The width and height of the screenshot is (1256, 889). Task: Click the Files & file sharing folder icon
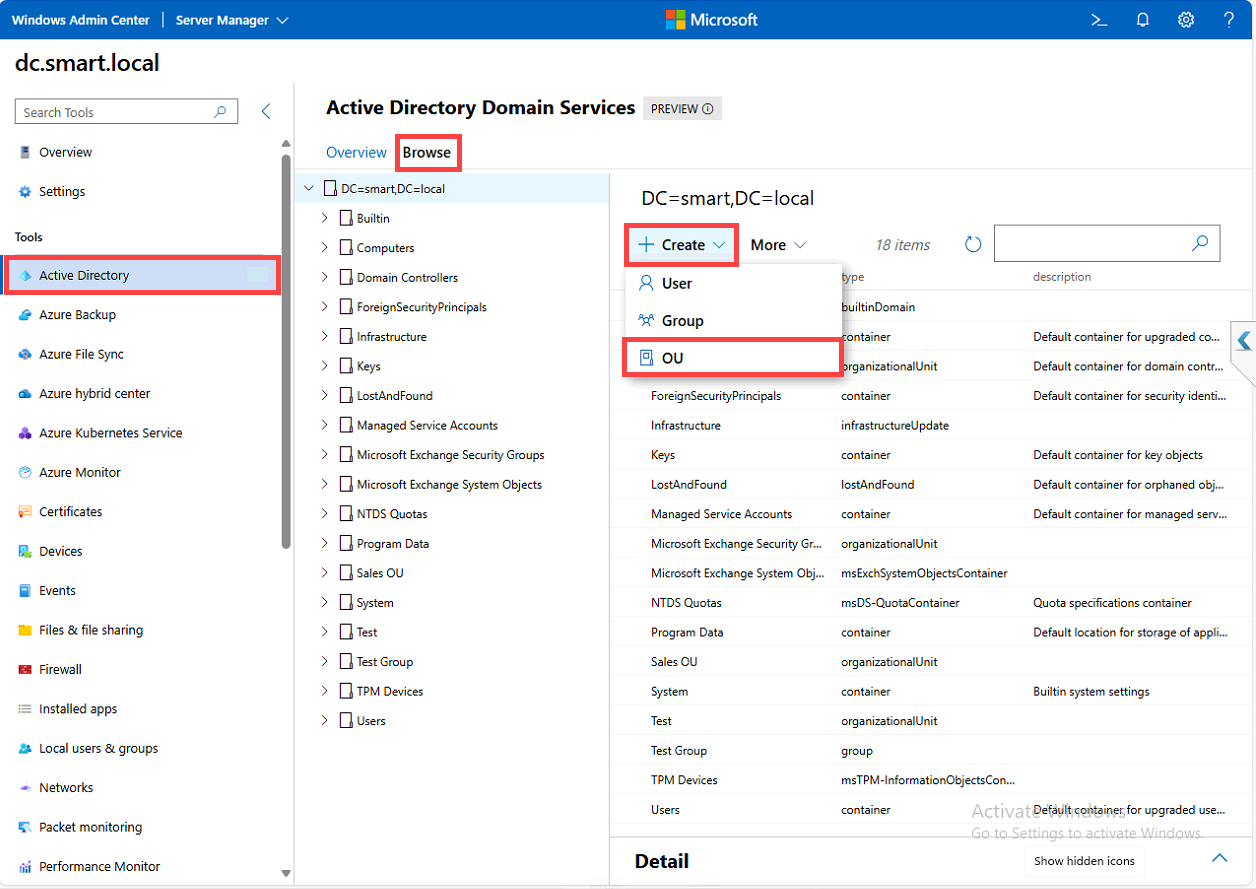[x=25, y=630]
